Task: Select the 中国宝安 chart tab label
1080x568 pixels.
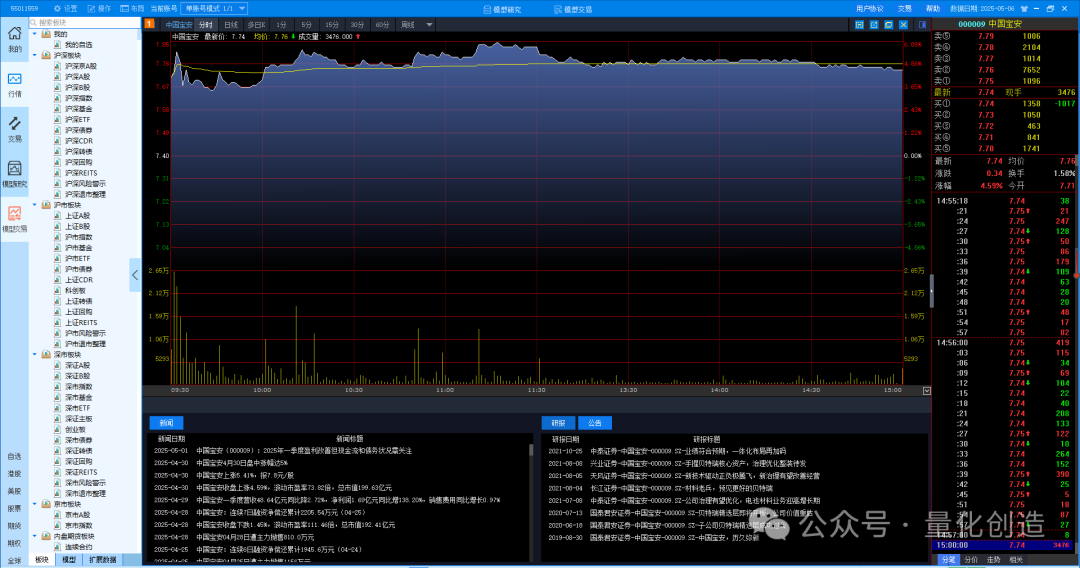Action: tap(178, 25)
